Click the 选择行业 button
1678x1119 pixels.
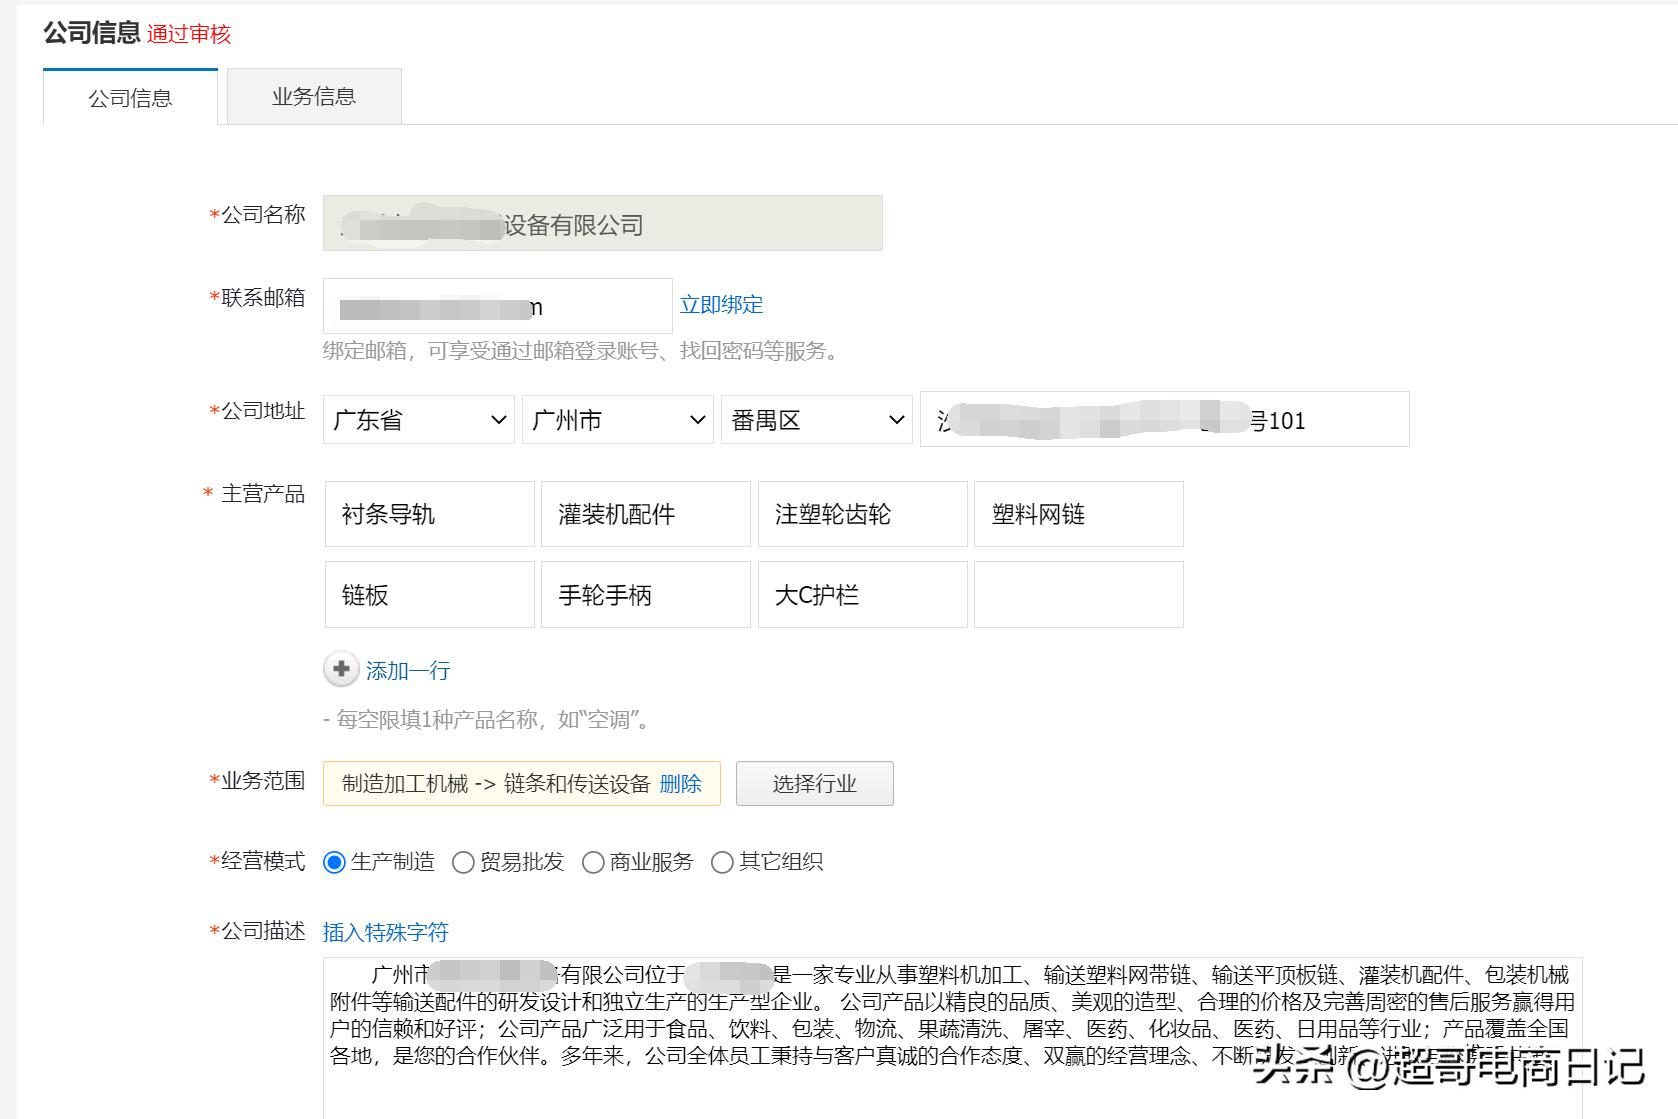(814, 783)
